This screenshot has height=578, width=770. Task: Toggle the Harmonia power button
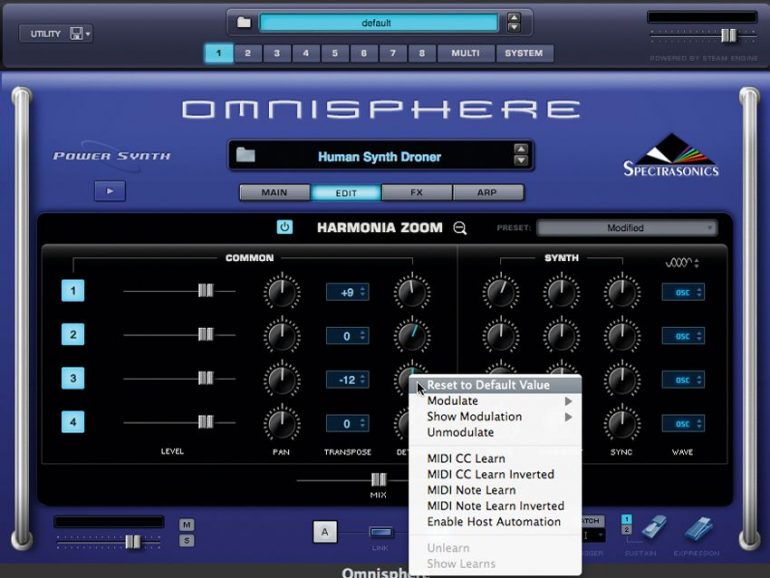click(x=284, y=227)
